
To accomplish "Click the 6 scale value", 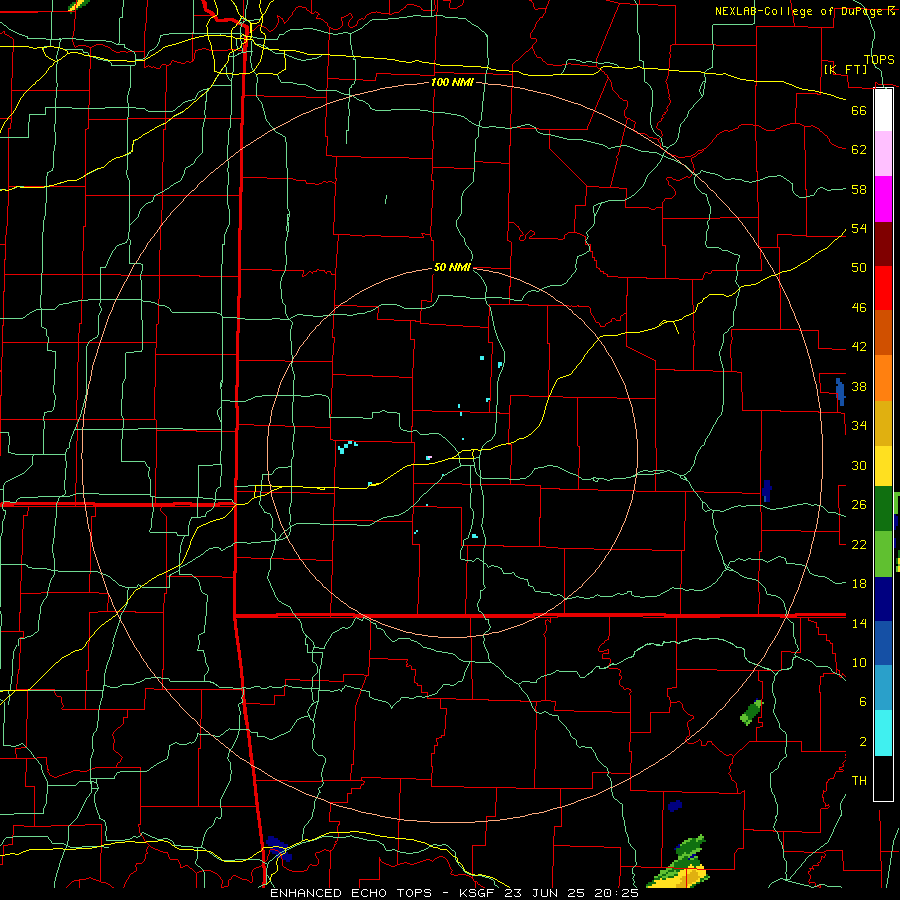I will point(862,702).
